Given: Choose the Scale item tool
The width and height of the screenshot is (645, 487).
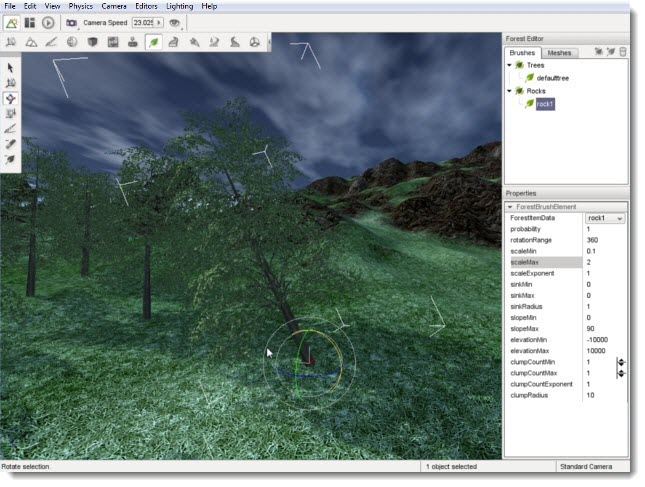Looking at the screenshot, I should click(x=10, y=114).
